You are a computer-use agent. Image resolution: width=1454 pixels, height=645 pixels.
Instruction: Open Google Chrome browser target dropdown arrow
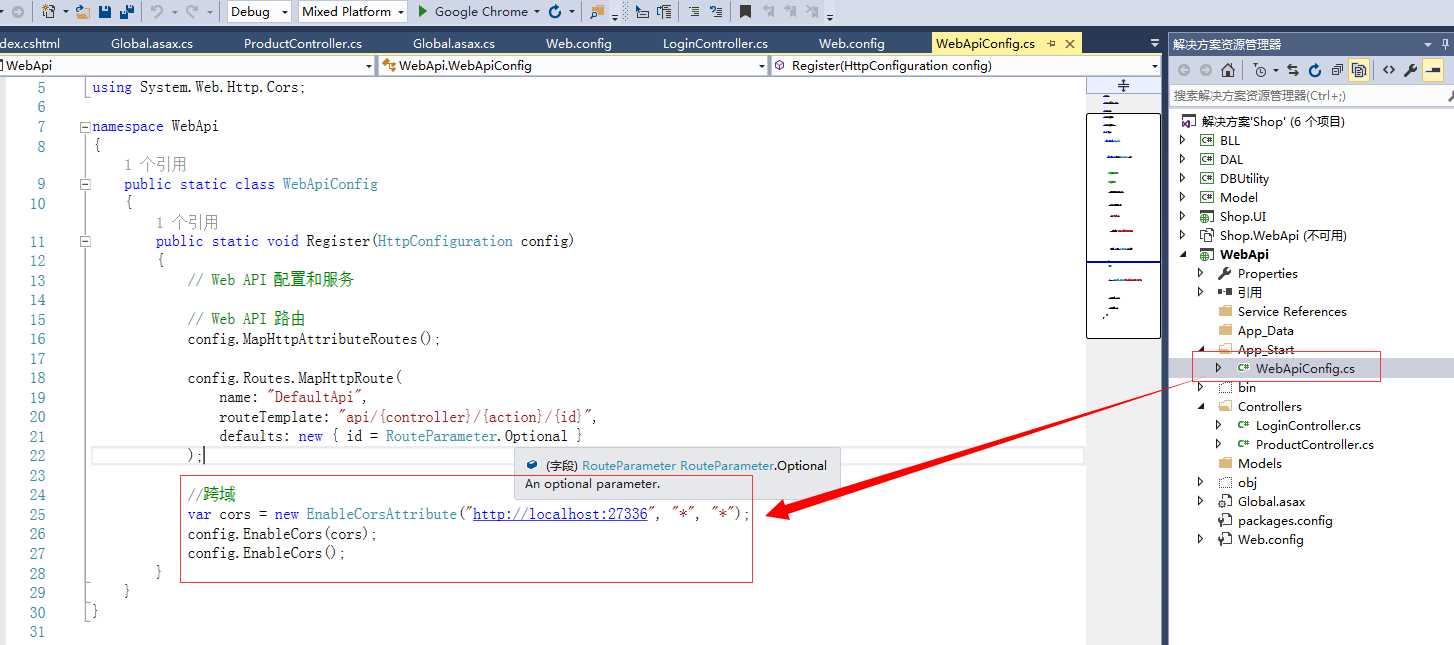point(536,12)
